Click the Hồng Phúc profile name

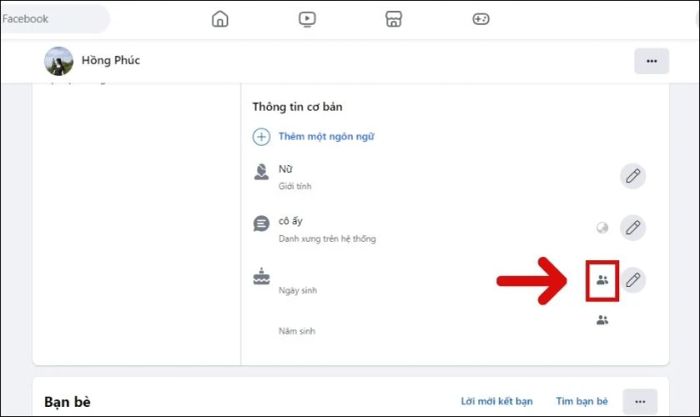pos(110,61)
